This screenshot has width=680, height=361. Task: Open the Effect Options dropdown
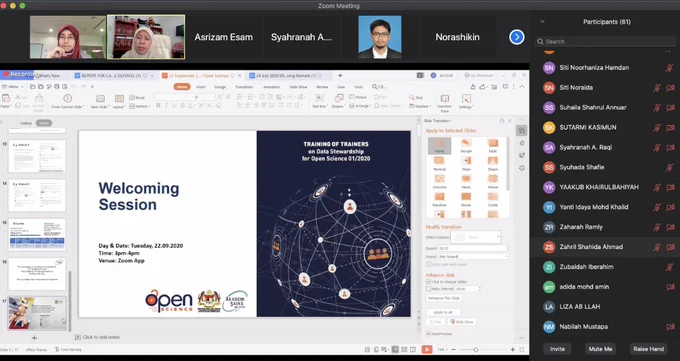click(476, 237)
